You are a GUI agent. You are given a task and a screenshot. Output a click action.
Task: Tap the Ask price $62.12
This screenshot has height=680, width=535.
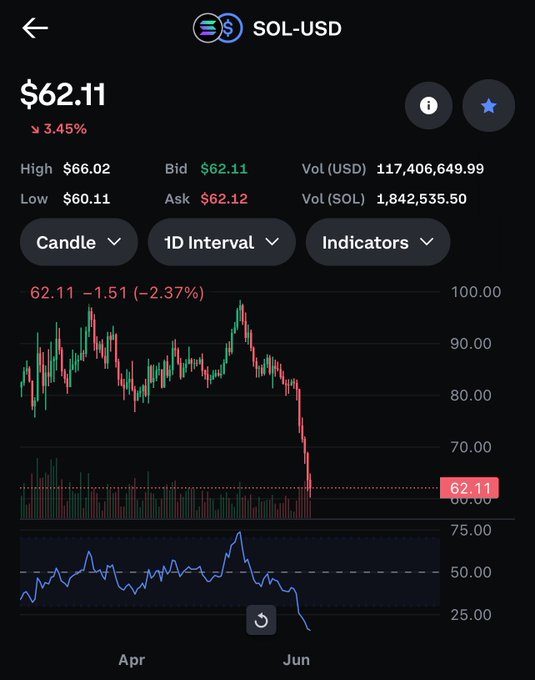224,199
